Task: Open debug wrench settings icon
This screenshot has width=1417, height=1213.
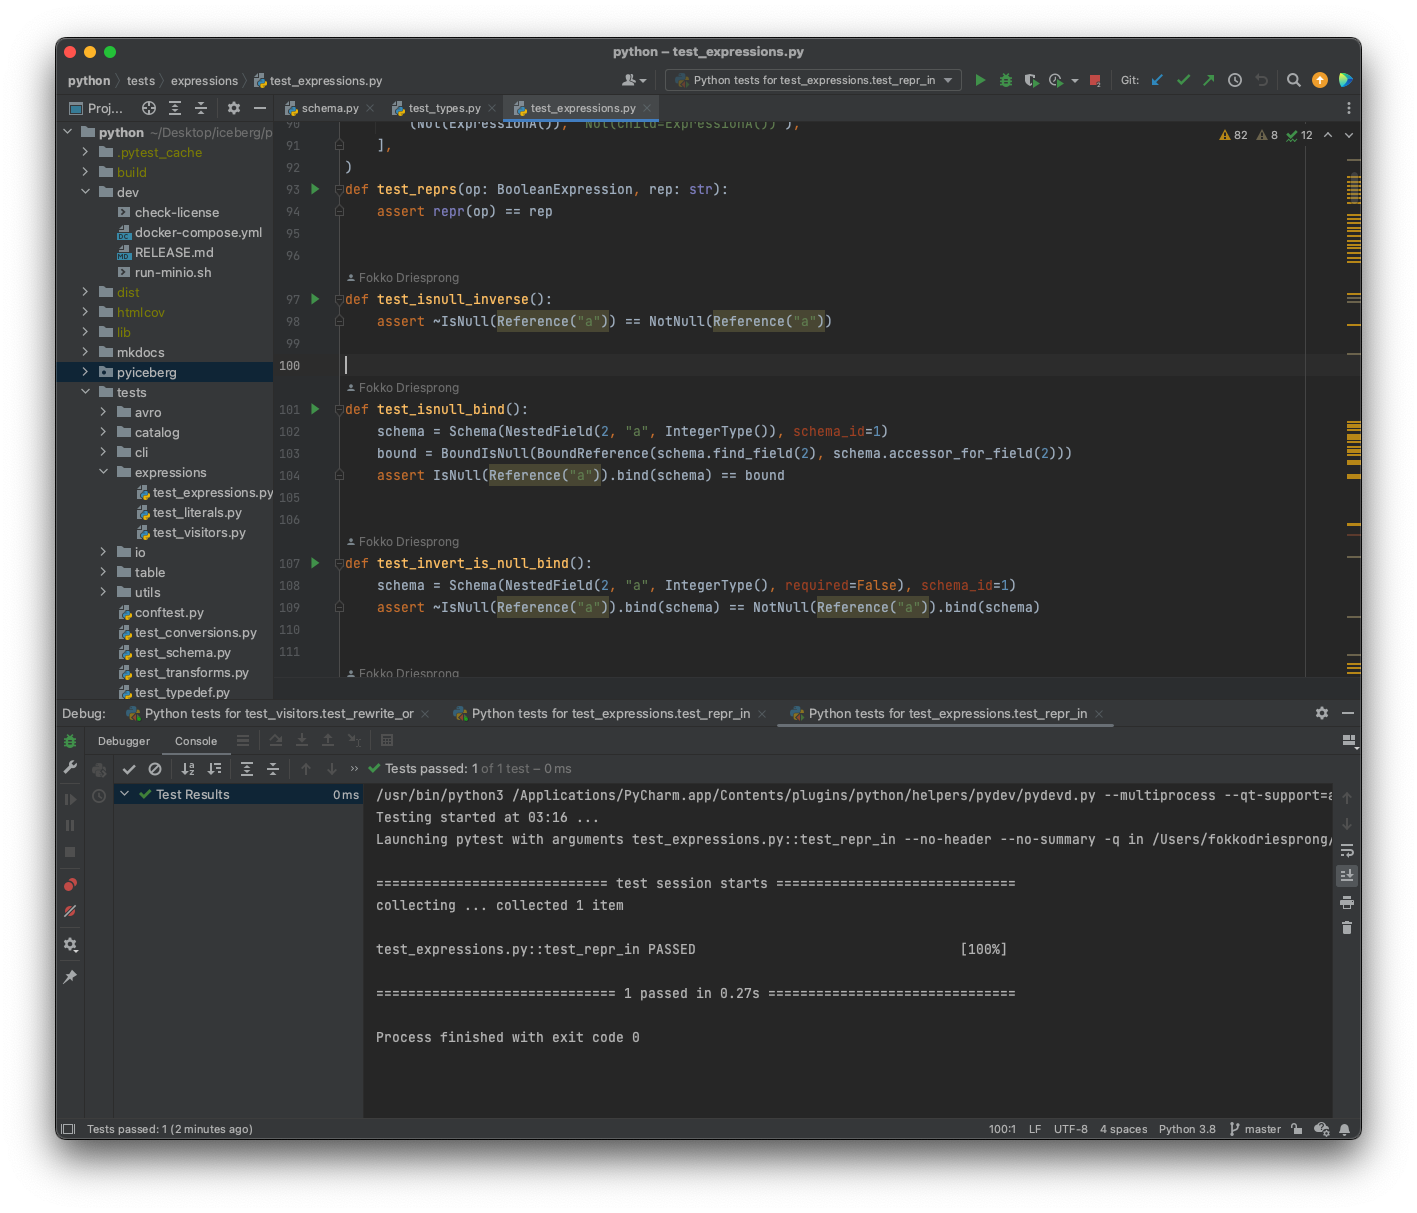Action: [x=70, y=767]
